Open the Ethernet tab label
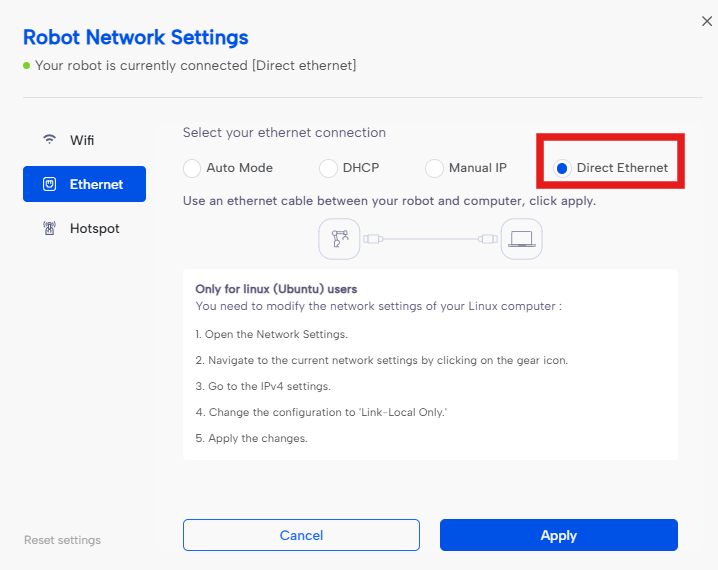This screenshot has width=718, height=570. coord(96,184)
